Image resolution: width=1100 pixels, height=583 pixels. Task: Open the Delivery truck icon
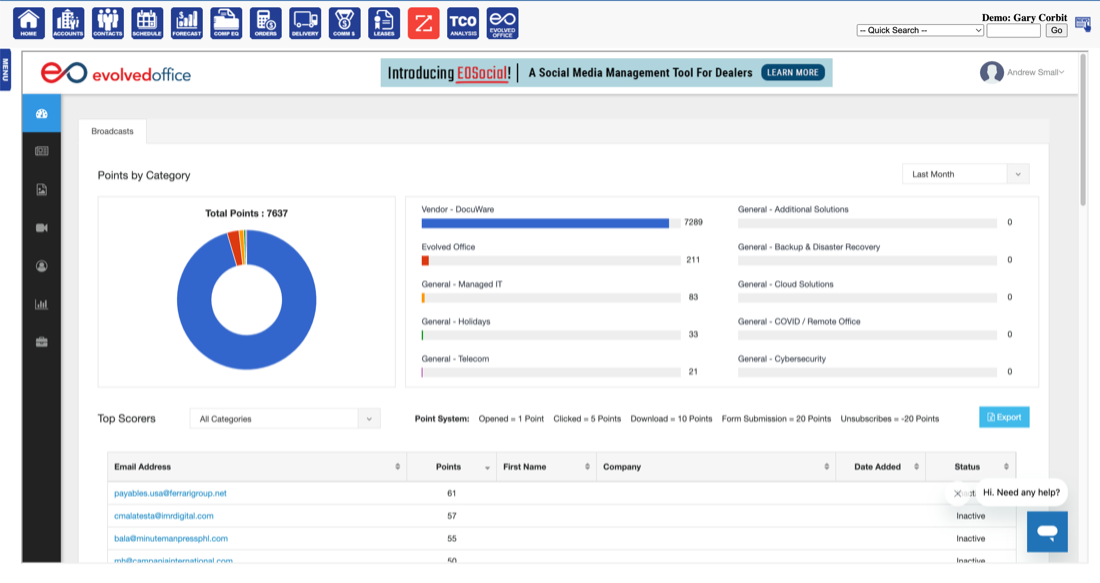[x=305, y=23]
